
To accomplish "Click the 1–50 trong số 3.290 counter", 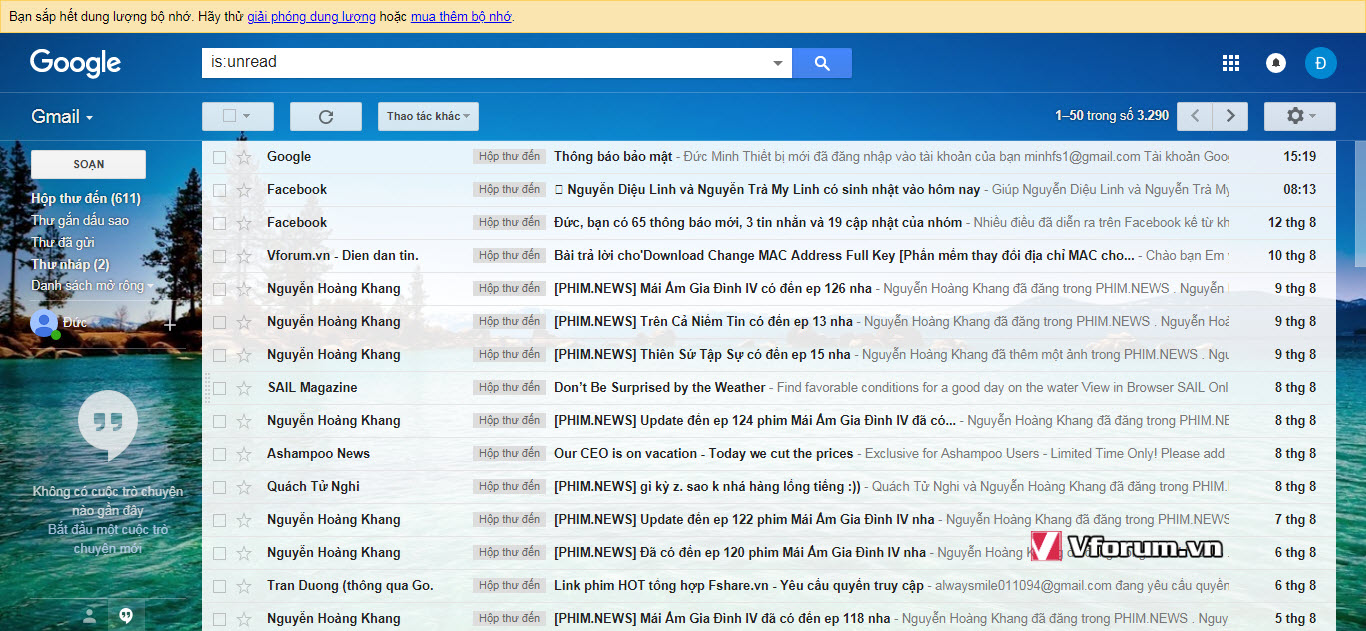I will (x=1112, y=116).
